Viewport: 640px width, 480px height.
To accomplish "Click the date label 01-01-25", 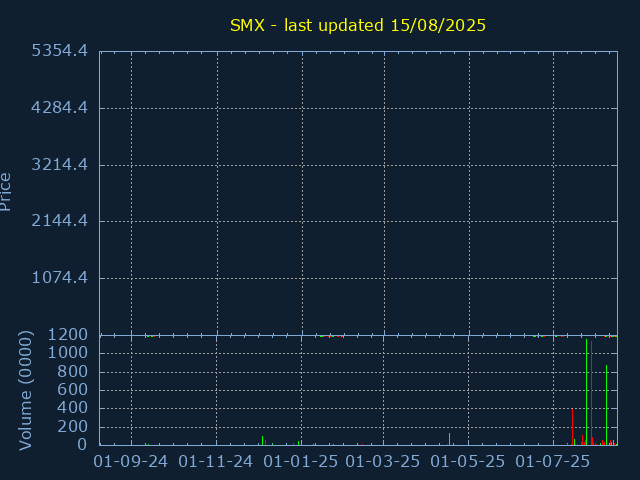I will coord(301,462).
